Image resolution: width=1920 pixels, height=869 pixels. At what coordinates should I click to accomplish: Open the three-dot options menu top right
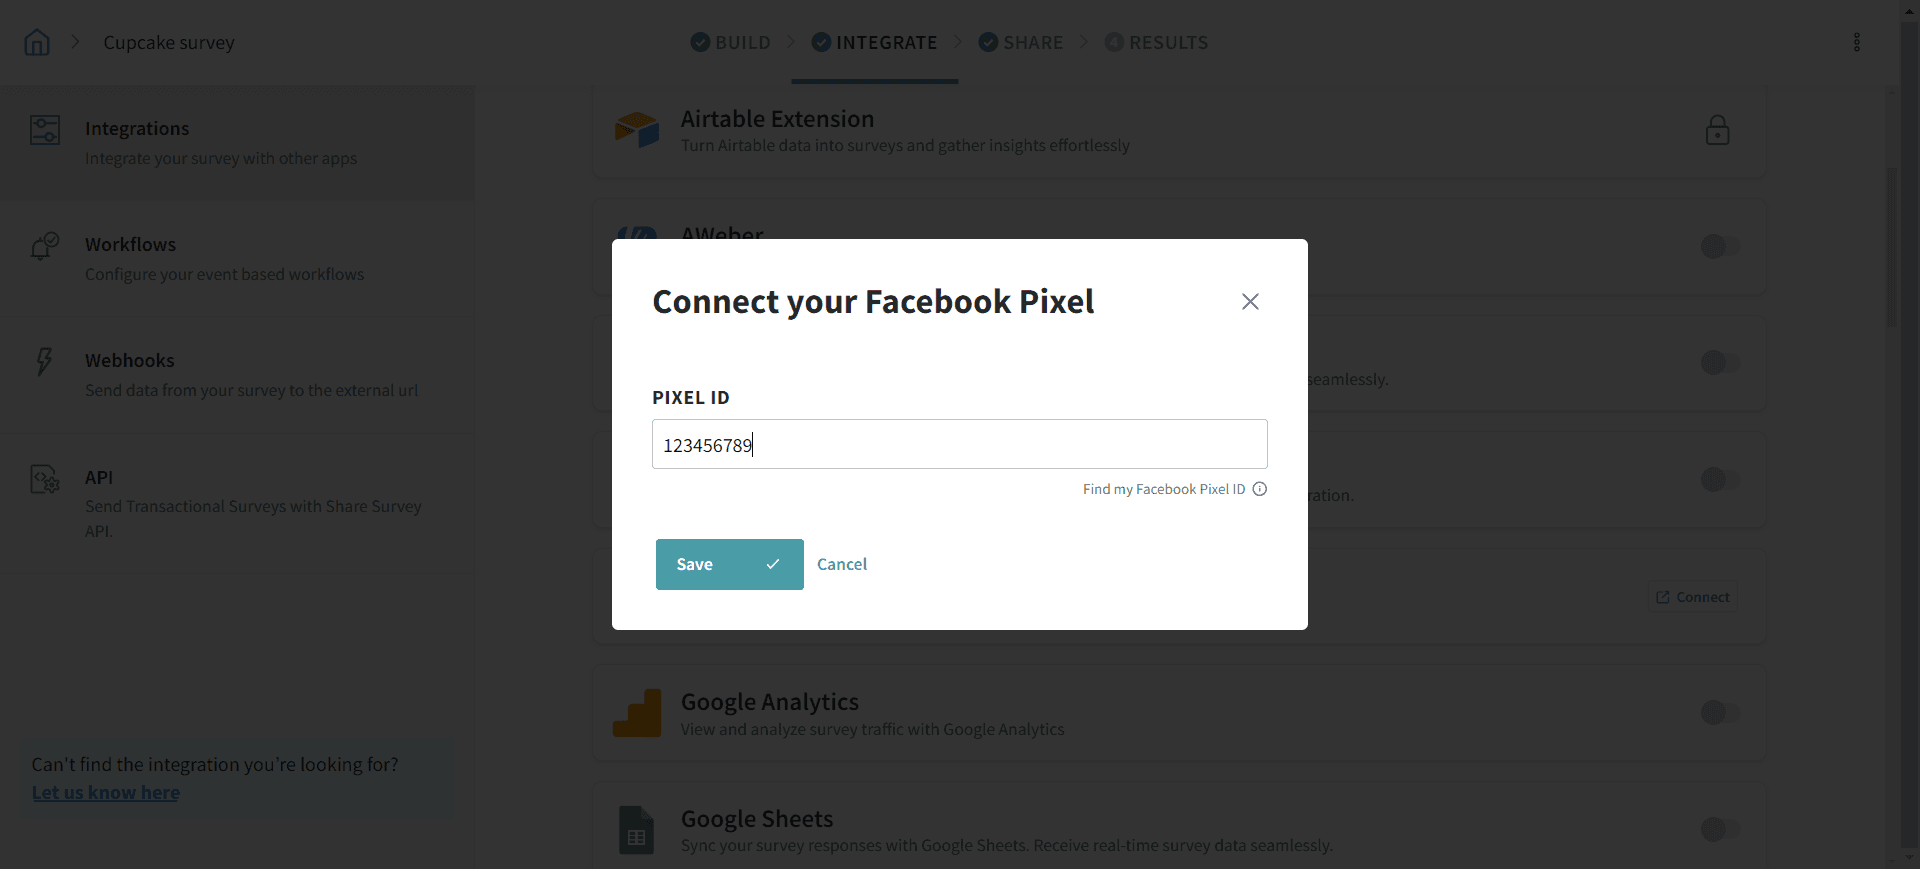[x=1858, y=42]
